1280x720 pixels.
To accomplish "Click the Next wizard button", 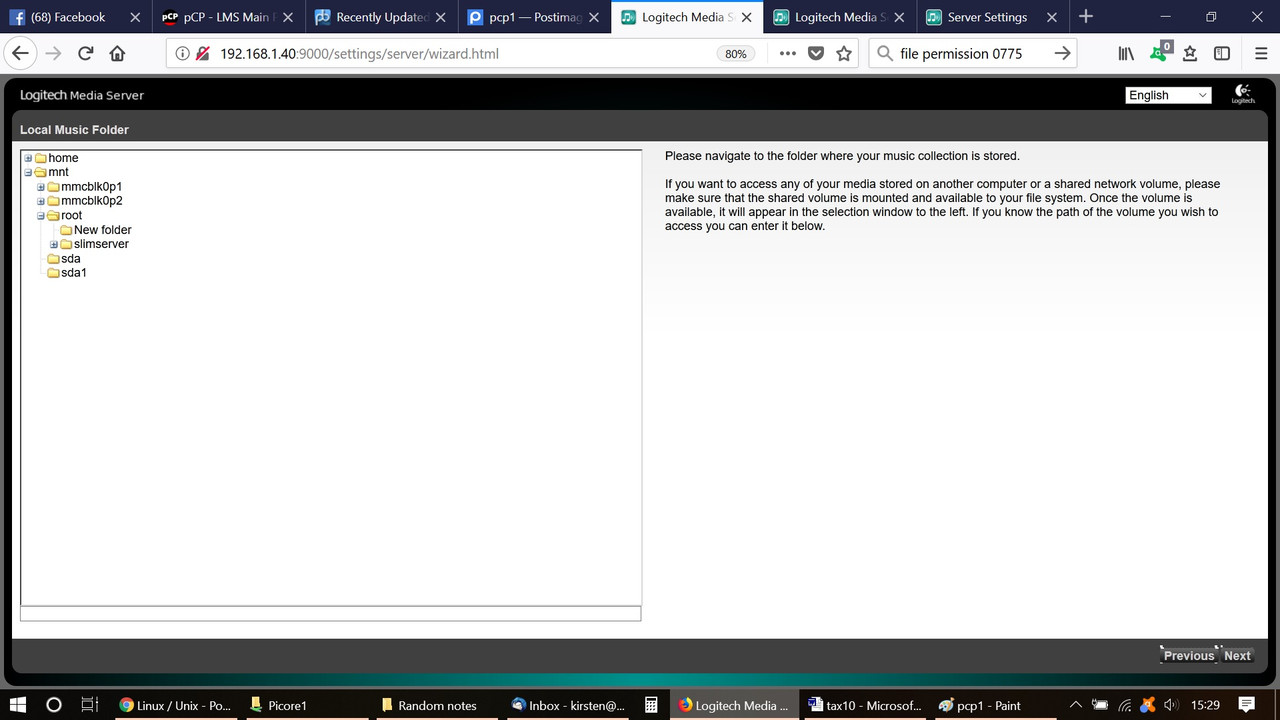I will 1237,656.
